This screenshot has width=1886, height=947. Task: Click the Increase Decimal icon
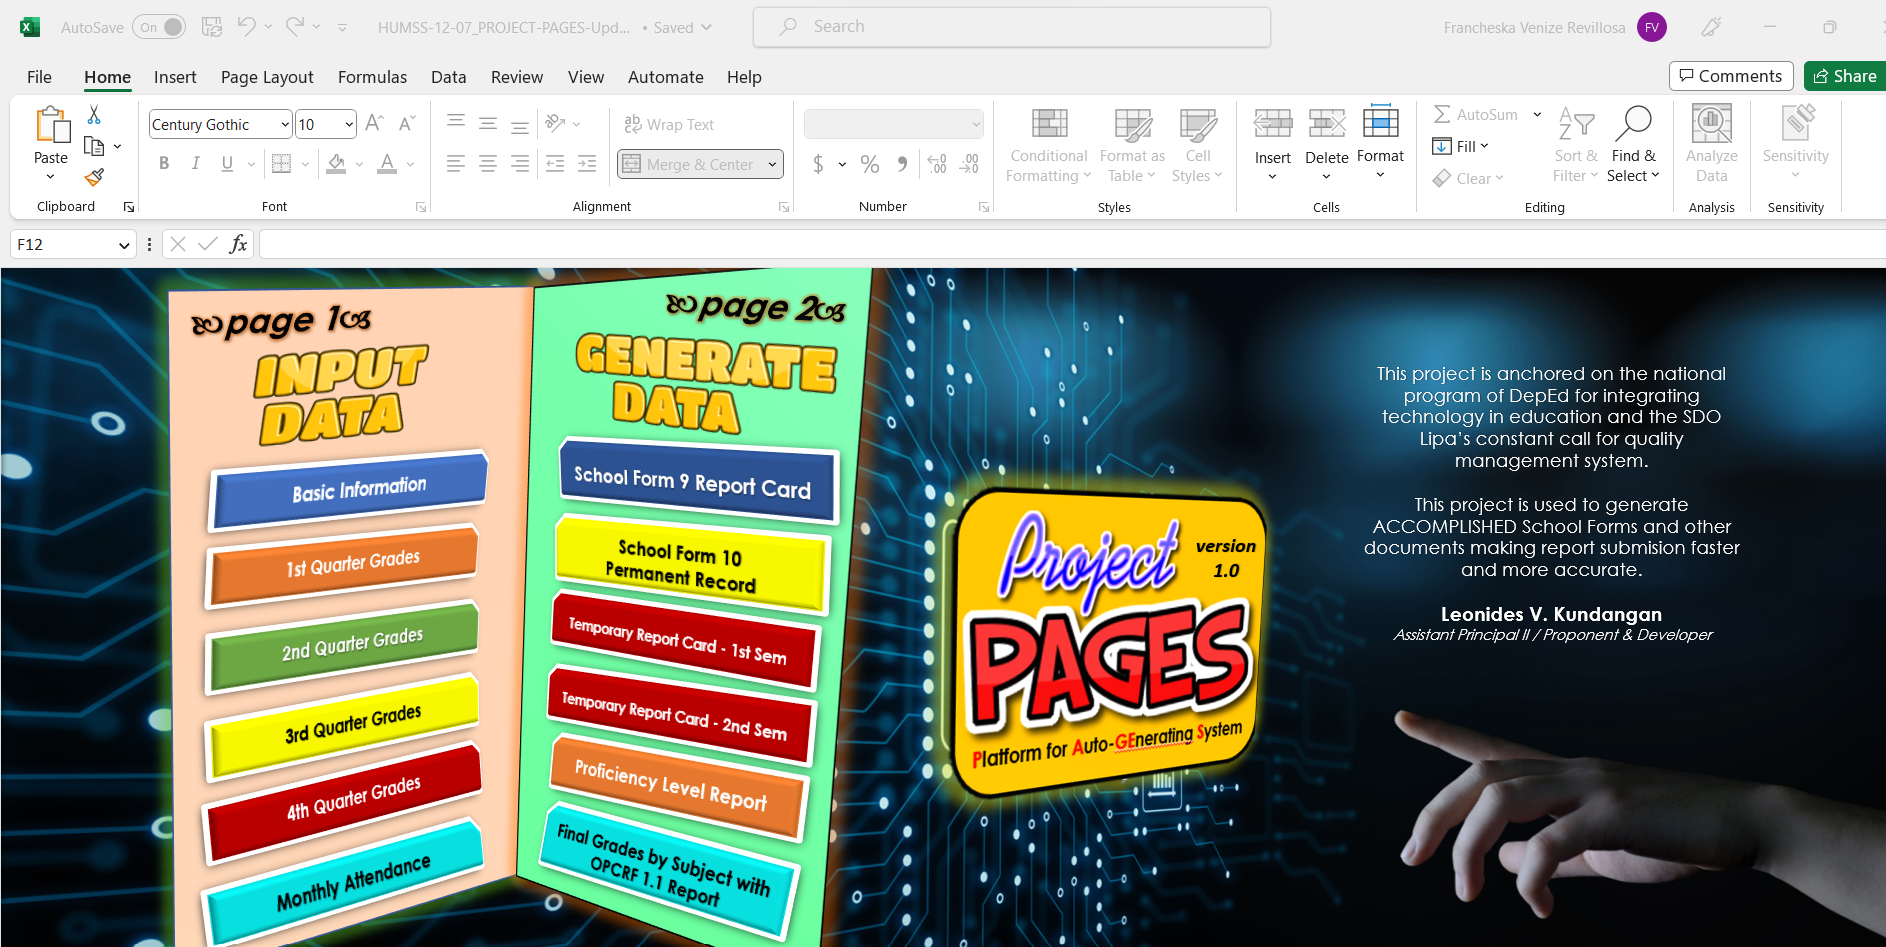[937, 164]
